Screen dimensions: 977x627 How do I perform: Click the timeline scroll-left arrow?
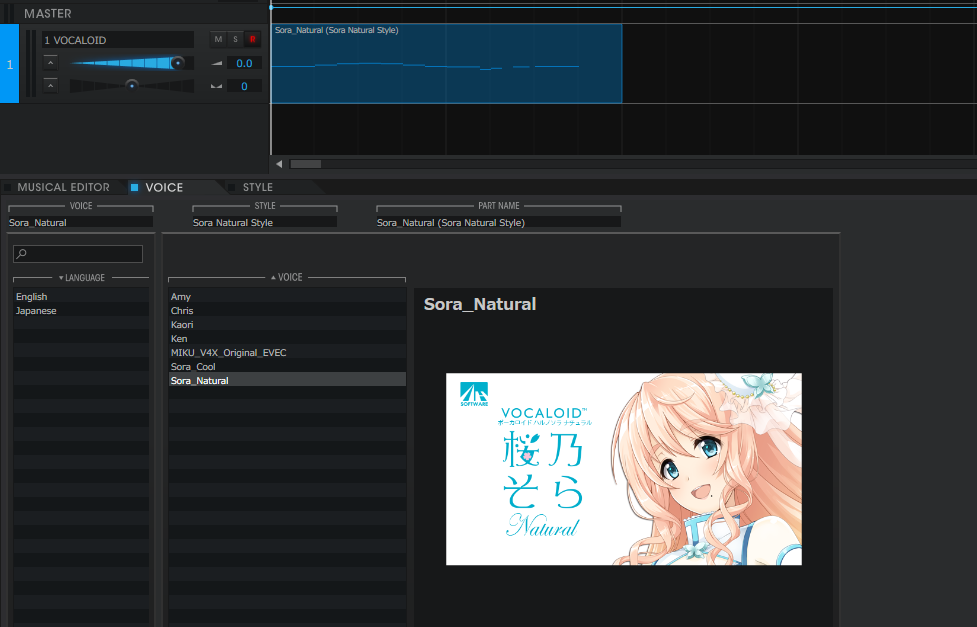point(279,164)
